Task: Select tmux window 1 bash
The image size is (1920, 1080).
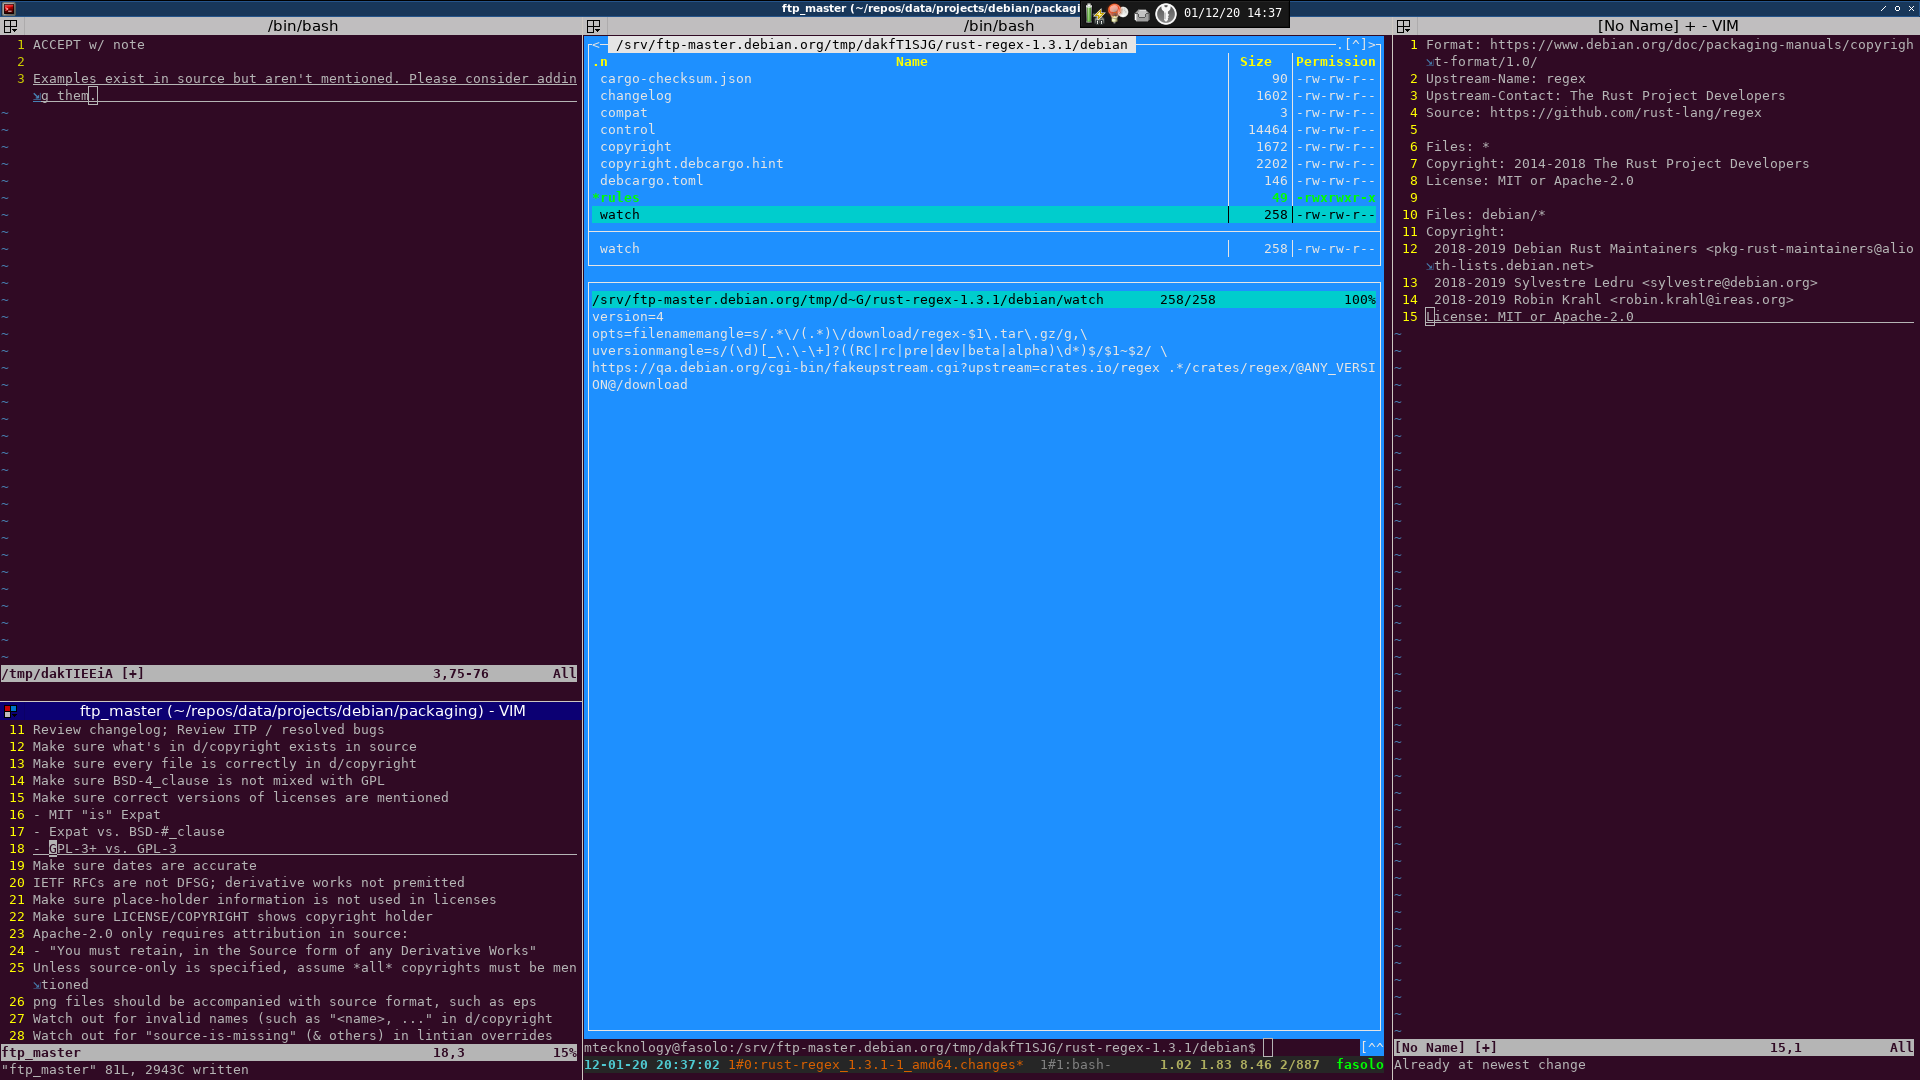Action: click(x=1075, y=1065)
